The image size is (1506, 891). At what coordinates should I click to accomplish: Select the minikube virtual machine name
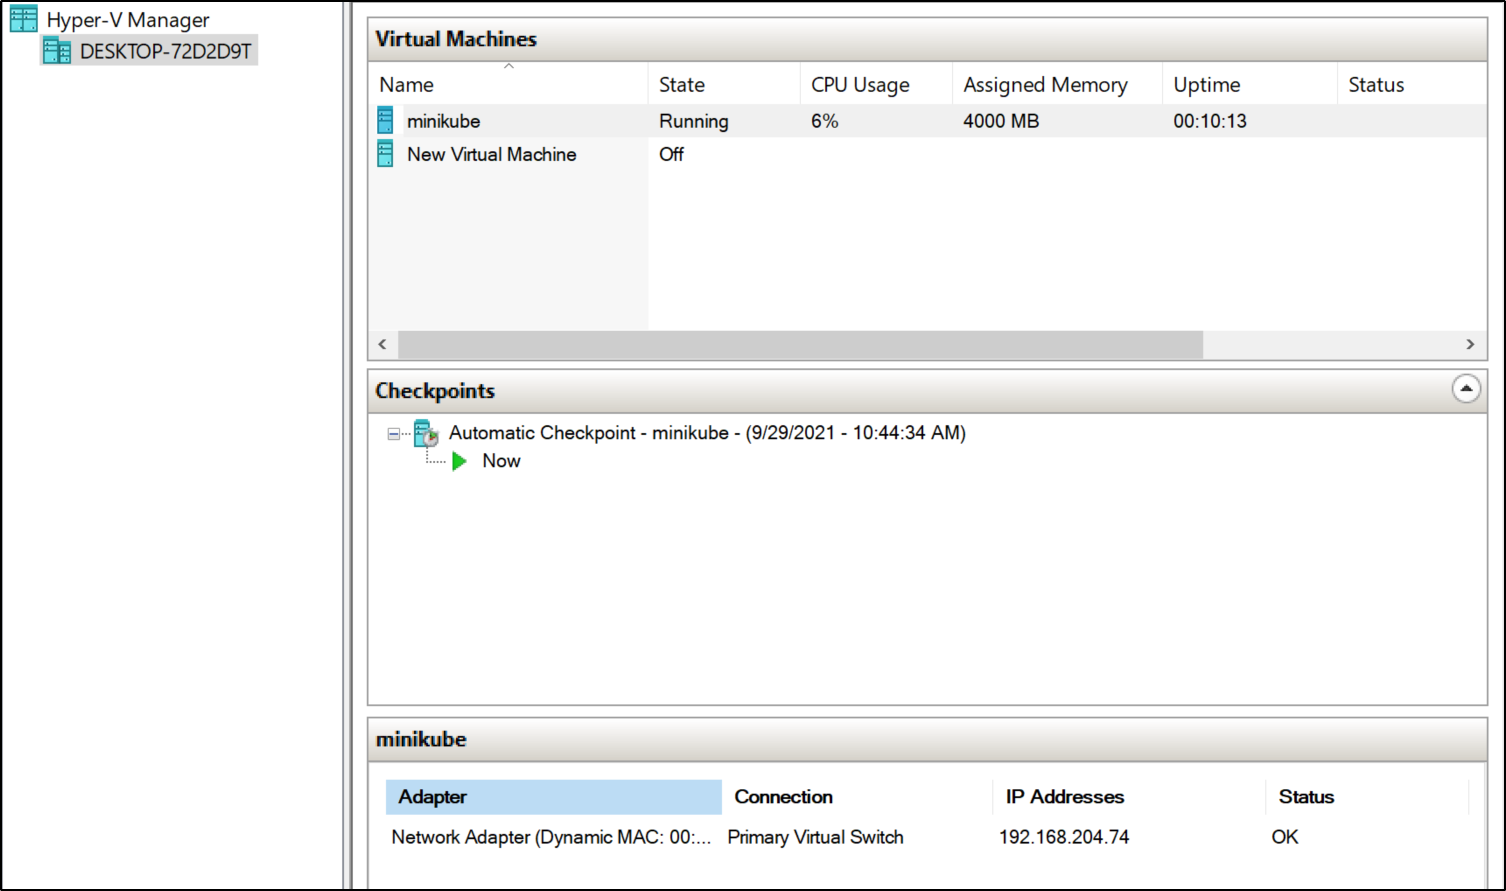click(x=443, y=121)
